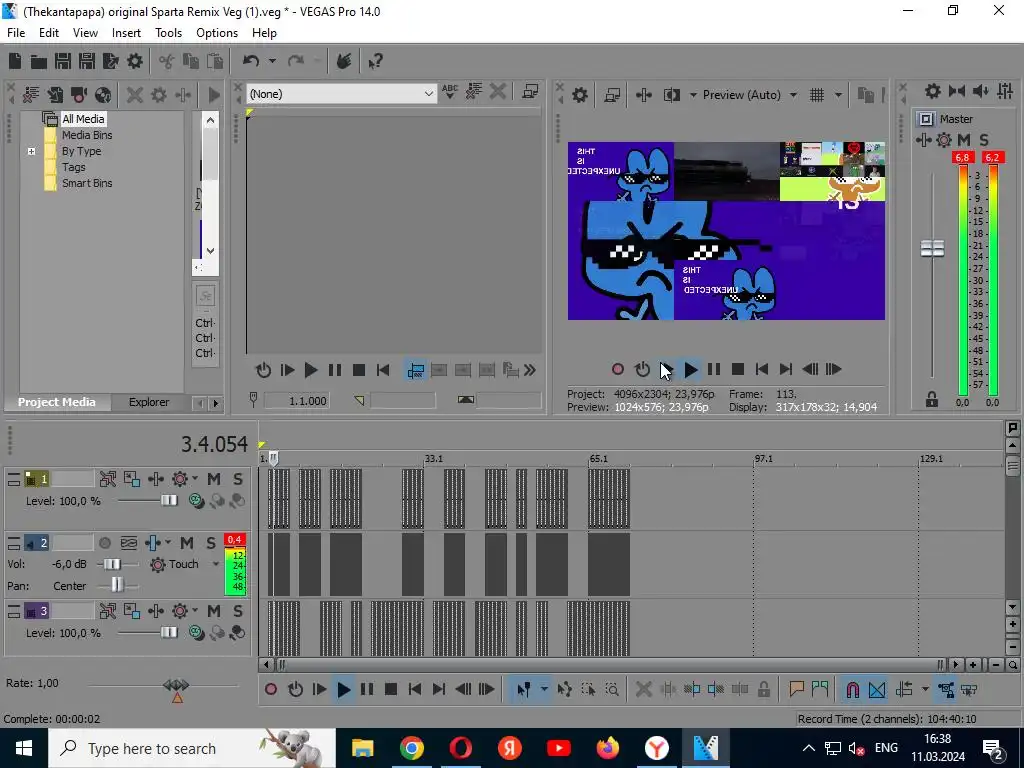Arm track 2 for record

[x=104, y=543]
